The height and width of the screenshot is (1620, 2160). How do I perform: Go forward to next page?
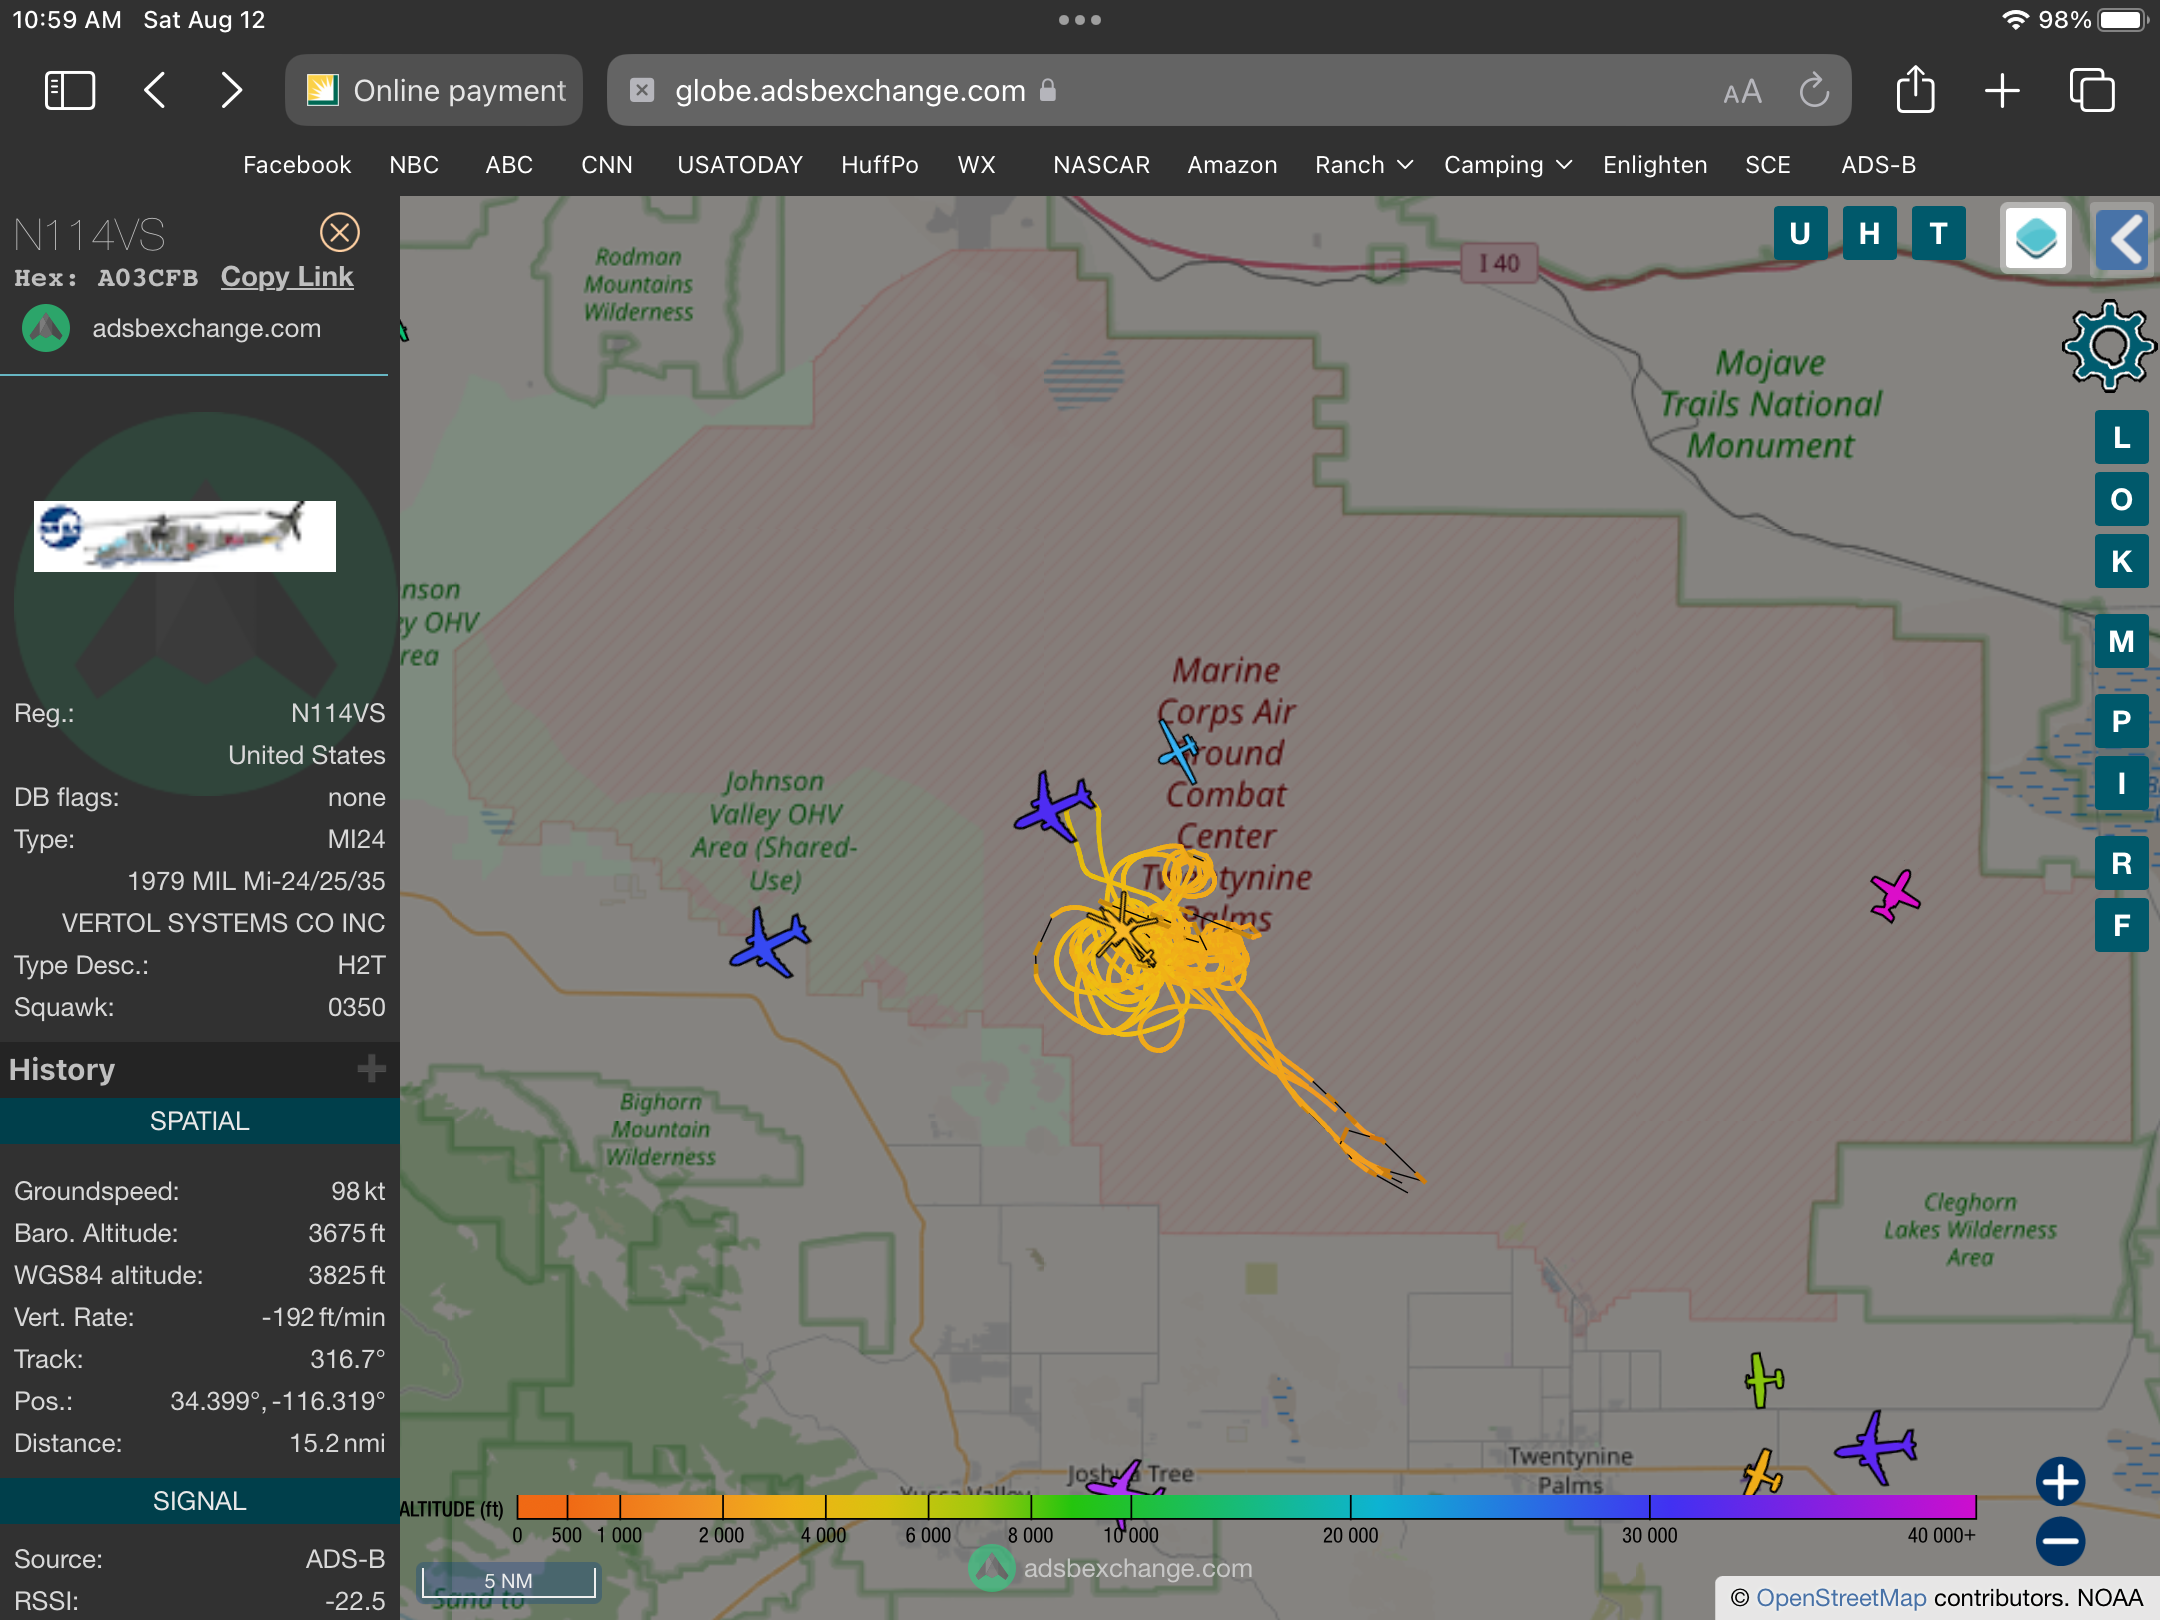tap(231, 91)
